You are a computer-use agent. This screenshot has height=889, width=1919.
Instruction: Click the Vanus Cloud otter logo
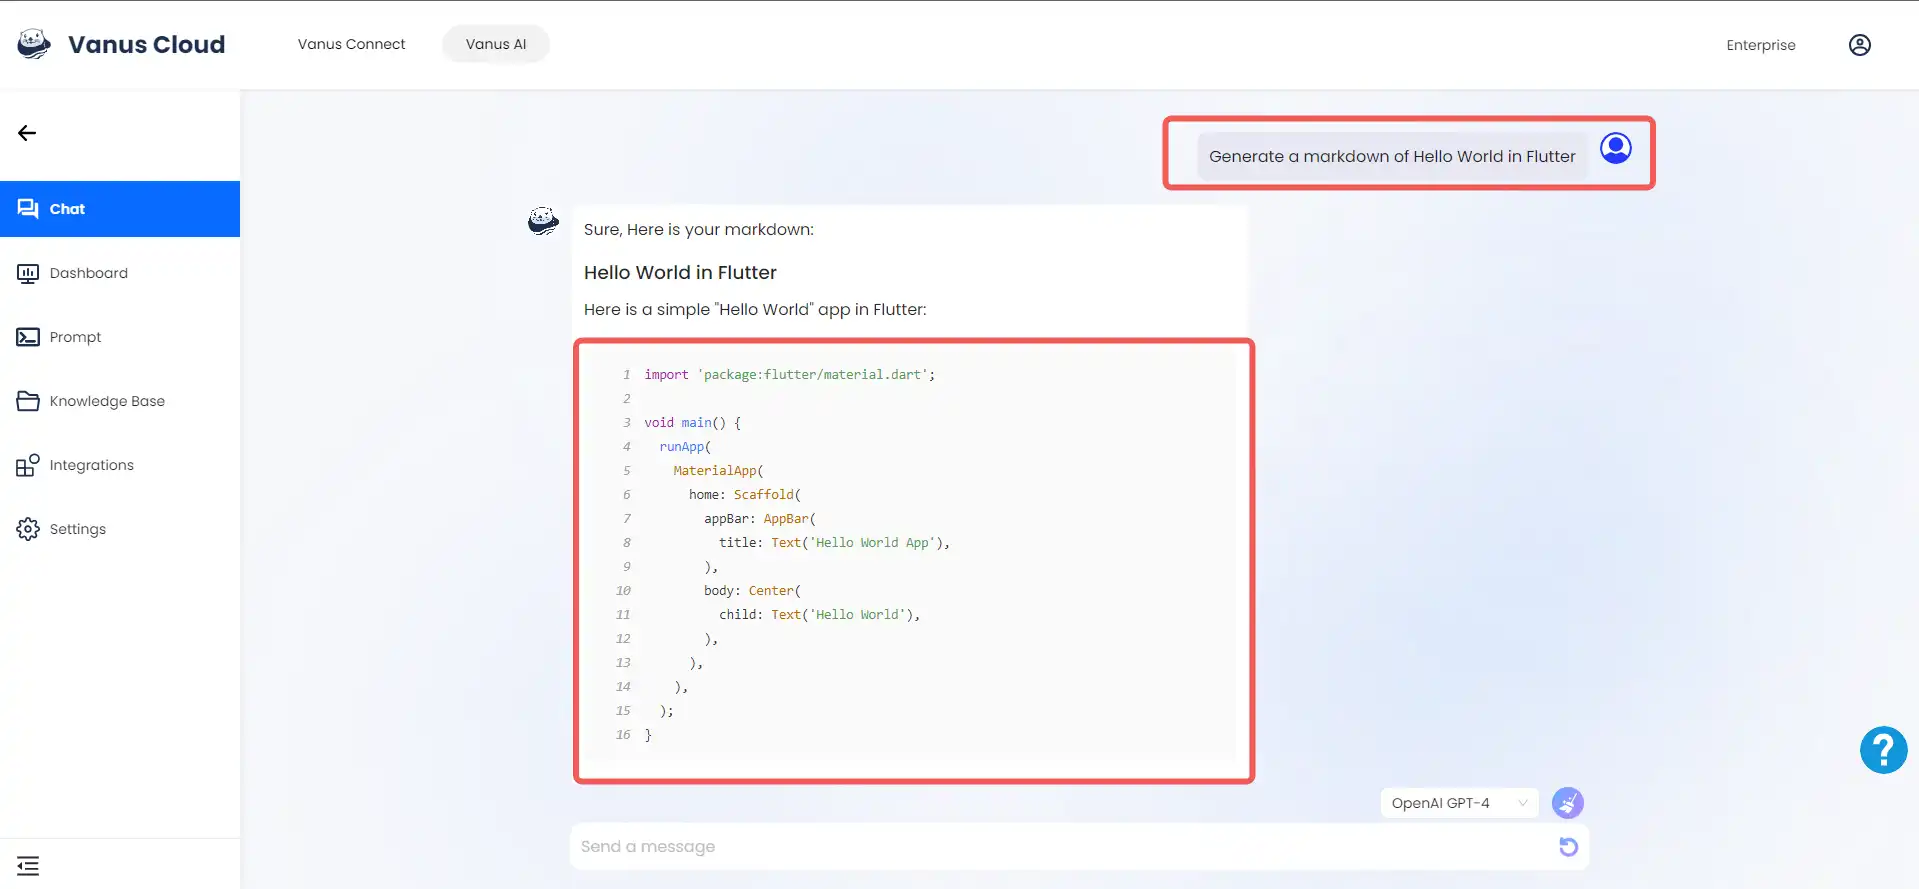[x=34, y=44]
